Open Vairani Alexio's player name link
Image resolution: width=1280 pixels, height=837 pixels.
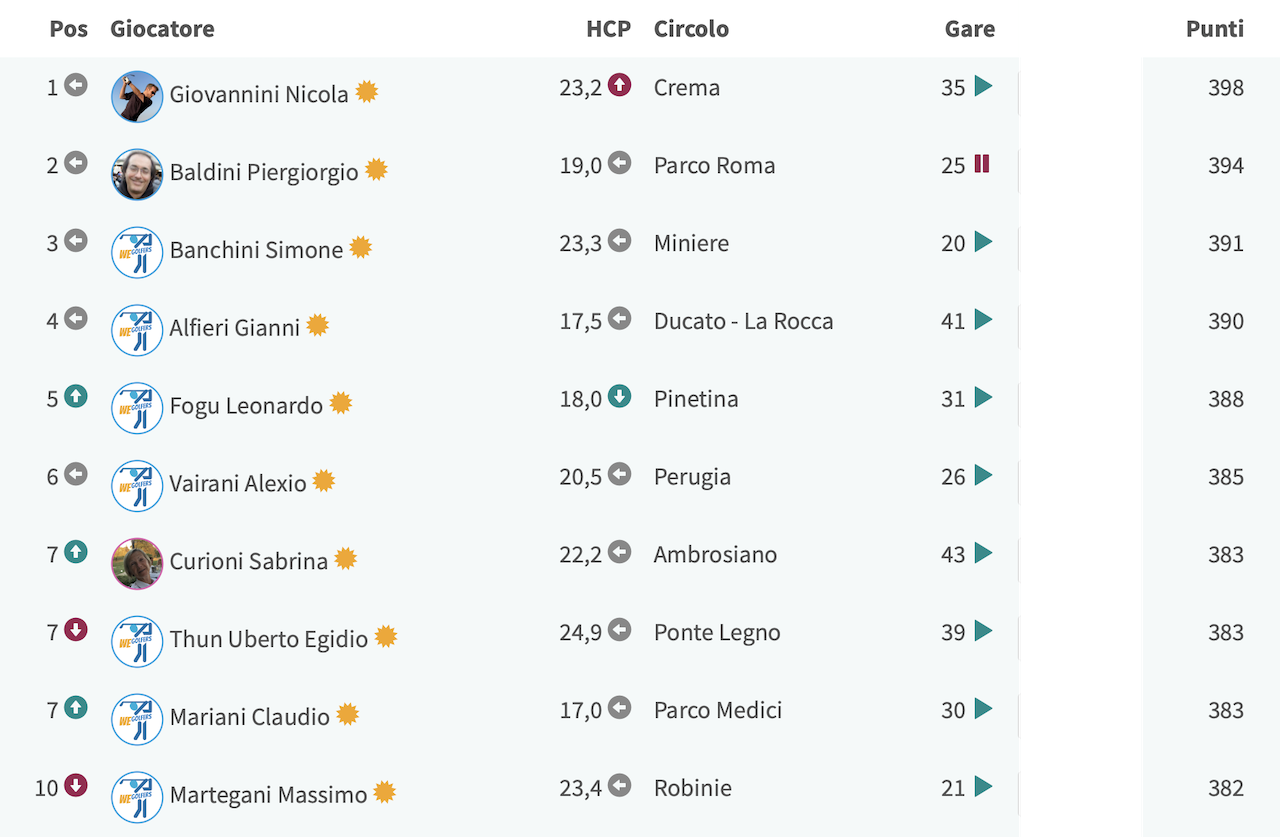(x=238, y=483)
